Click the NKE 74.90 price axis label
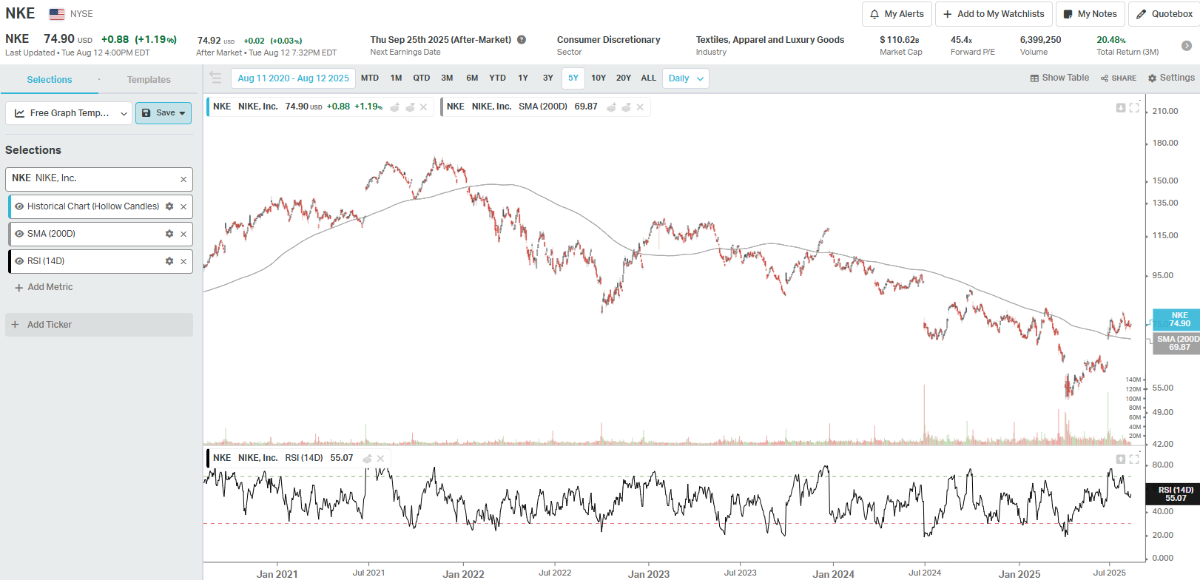This screenshot has width=1200, height=580. click(1176, 319)
